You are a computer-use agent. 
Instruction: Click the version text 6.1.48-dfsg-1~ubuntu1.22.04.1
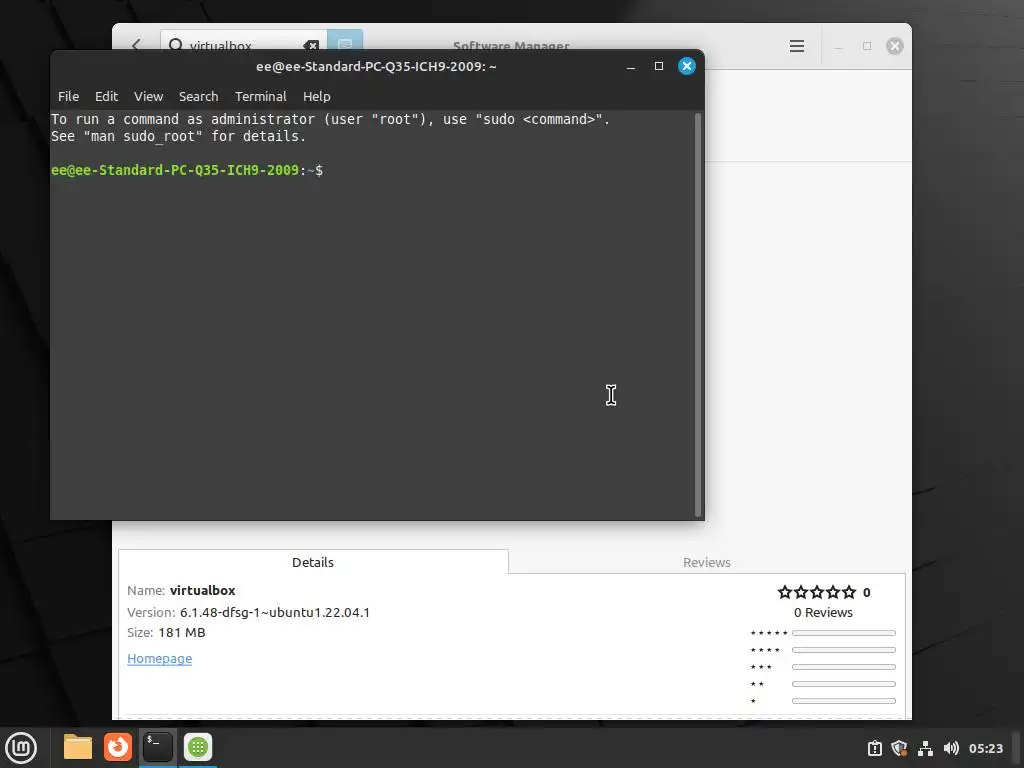(275, 613)
